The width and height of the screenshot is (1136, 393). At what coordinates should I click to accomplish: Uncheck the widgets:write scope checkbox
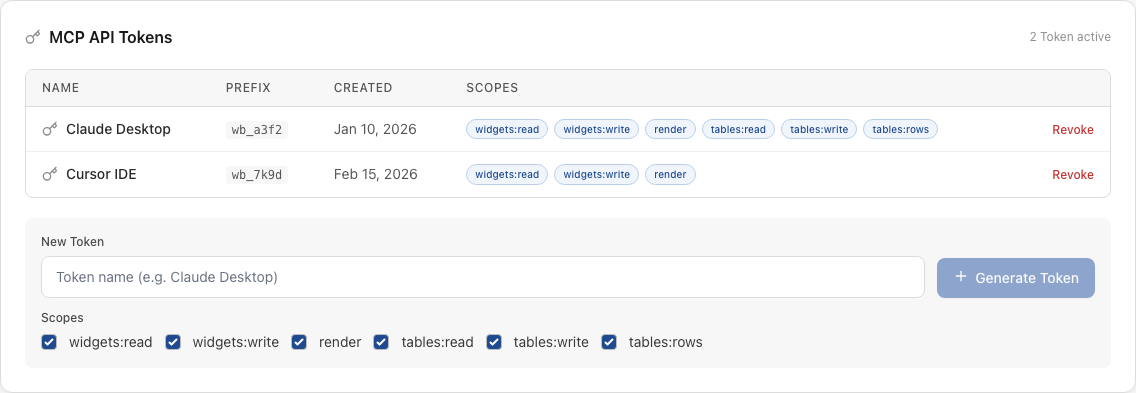(172, 342)
